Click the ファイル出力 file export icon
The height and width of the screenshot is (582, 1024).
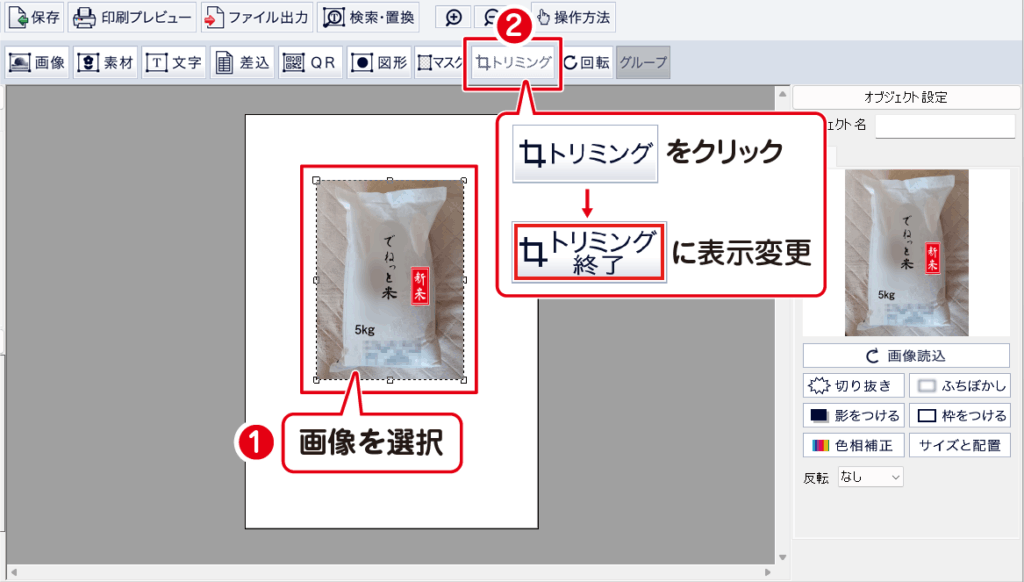tap(256, 18)
